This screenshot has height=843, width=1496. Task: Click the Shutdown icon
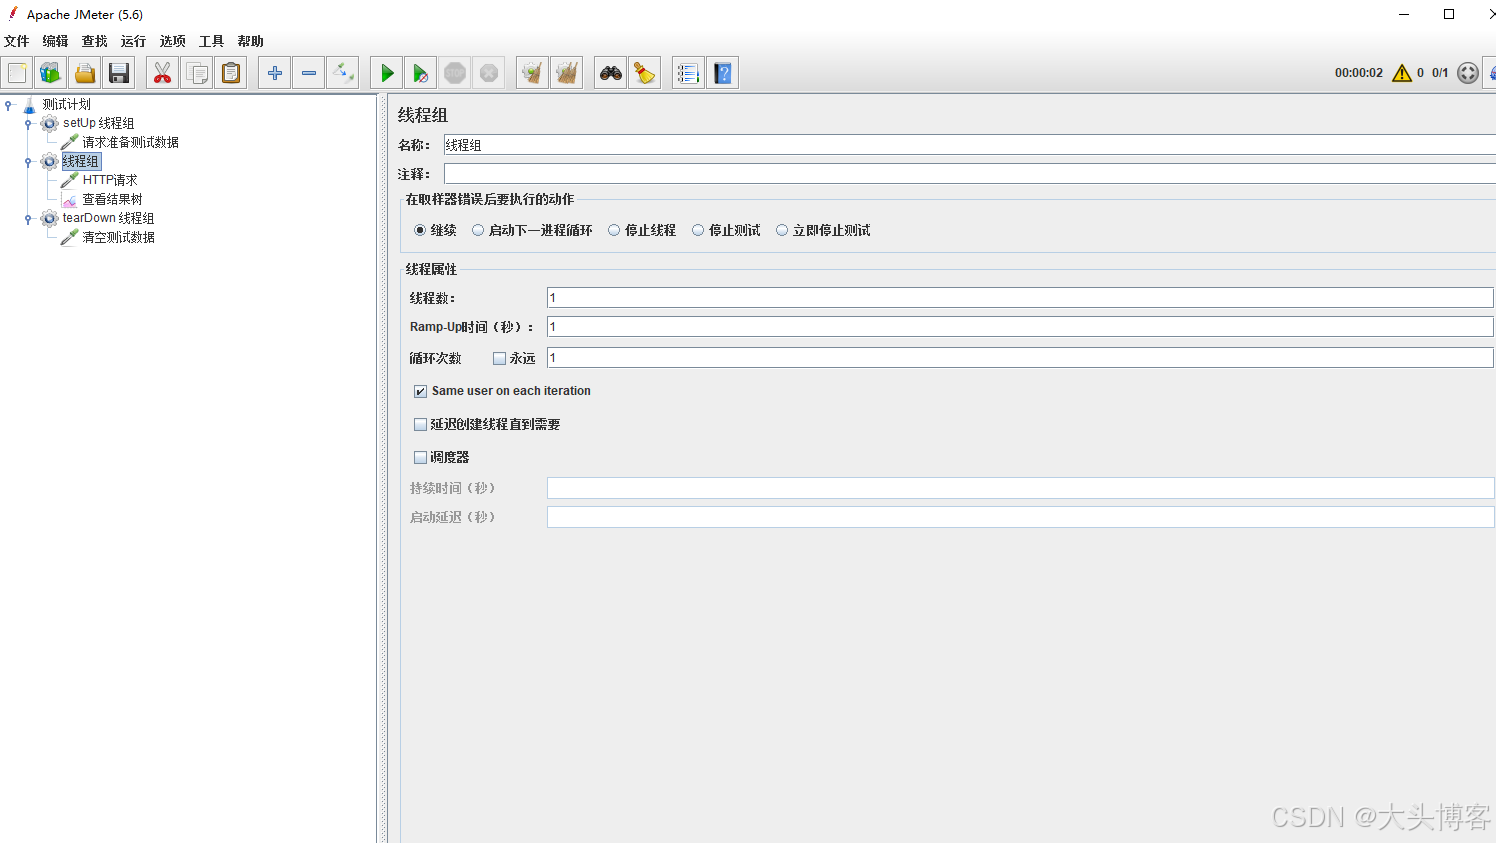tap(489, 73)
